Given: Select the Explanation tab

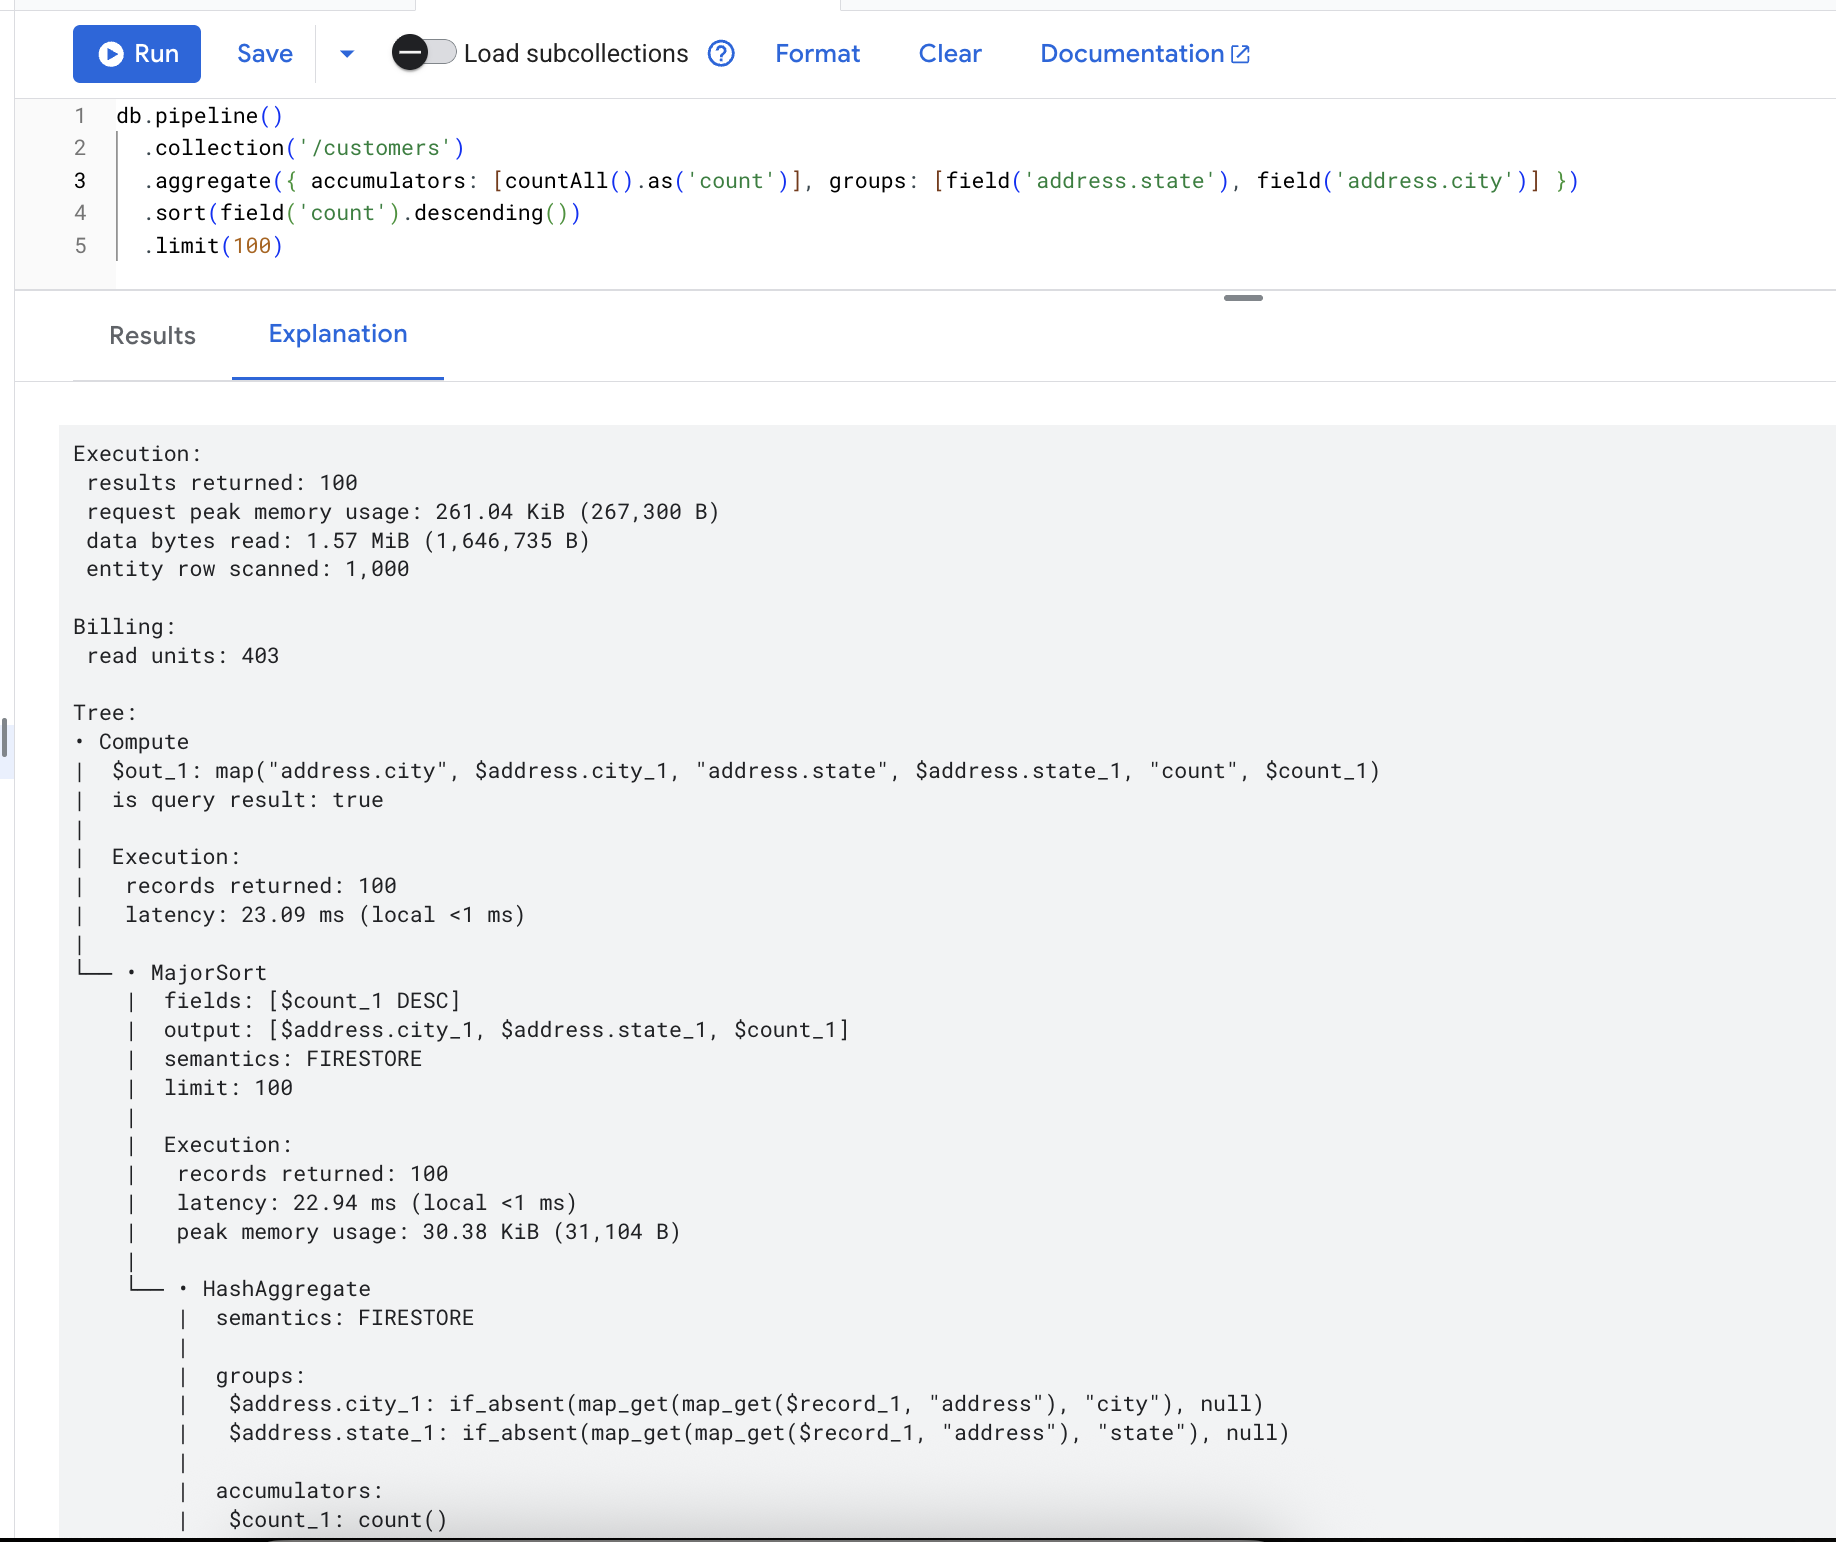Looking at the screenshot, I should 337,334.
